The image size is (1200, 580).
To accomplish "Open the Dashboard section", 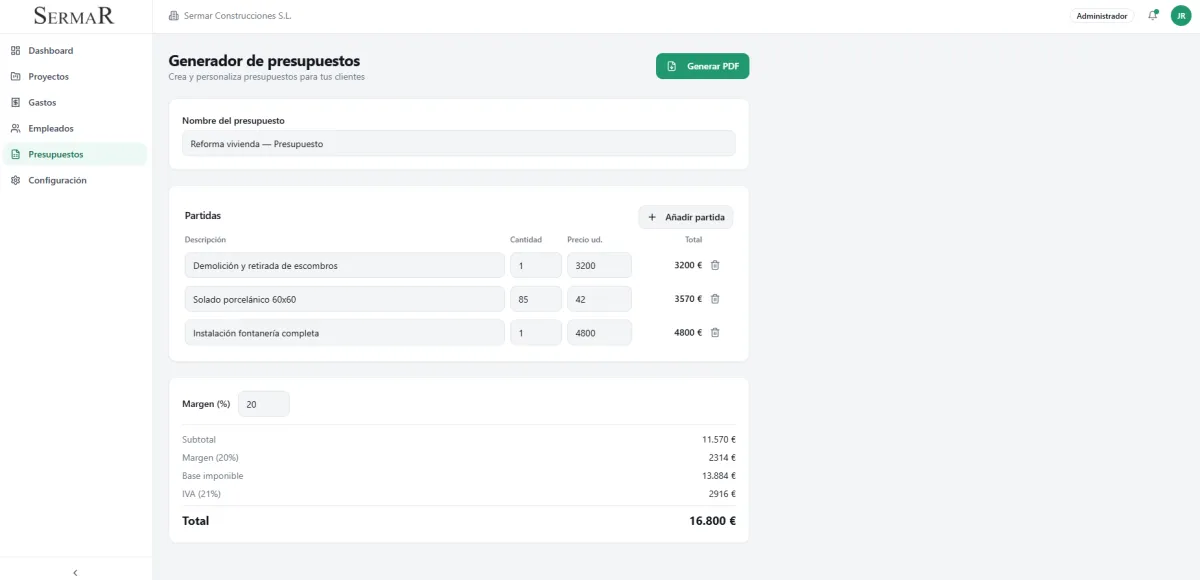I will click(50, 50).
